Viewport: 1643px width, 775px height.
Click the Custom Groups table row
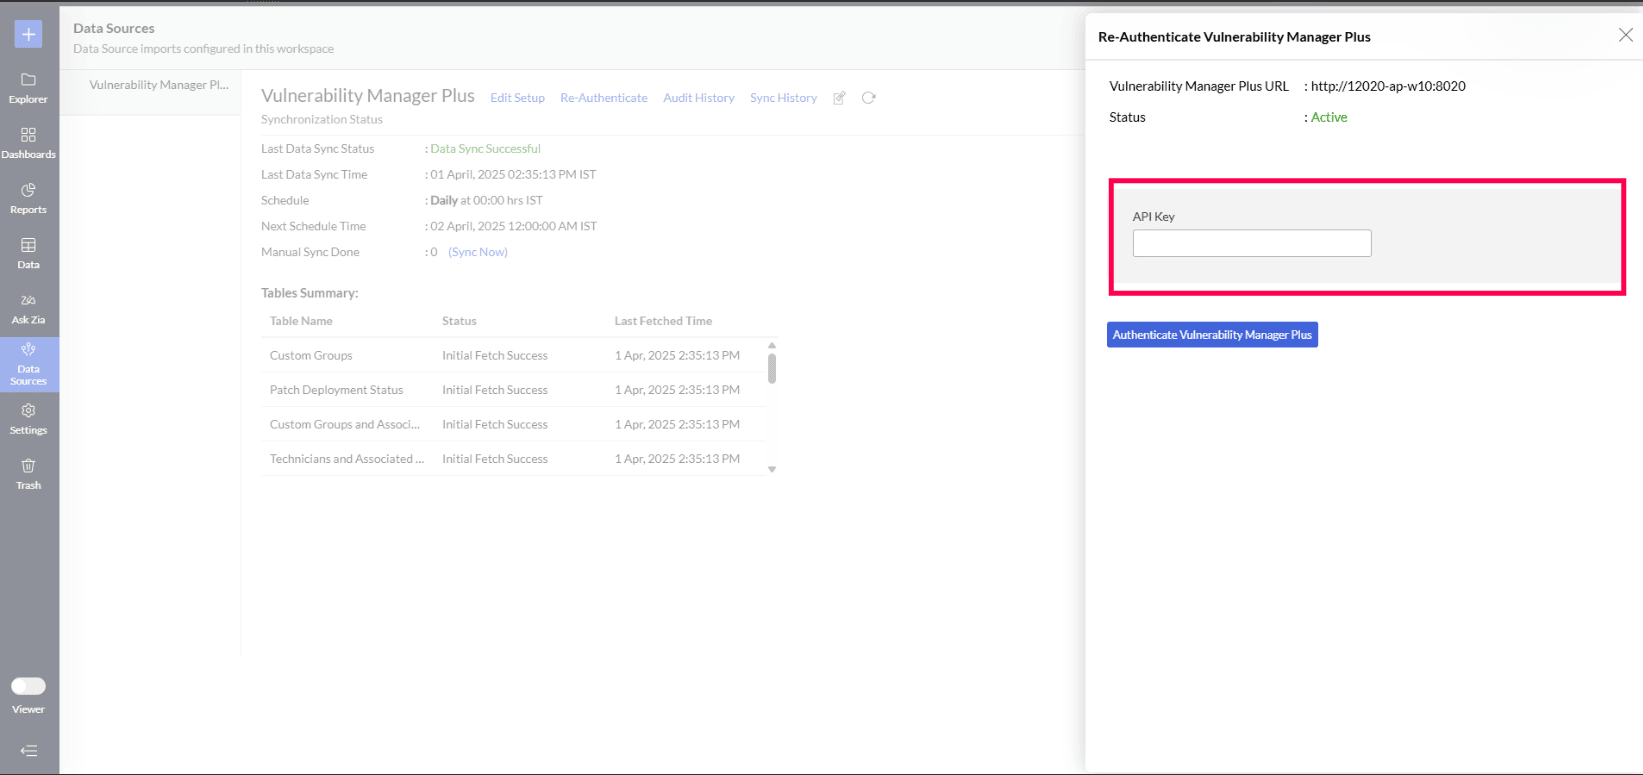pos(513,356)
